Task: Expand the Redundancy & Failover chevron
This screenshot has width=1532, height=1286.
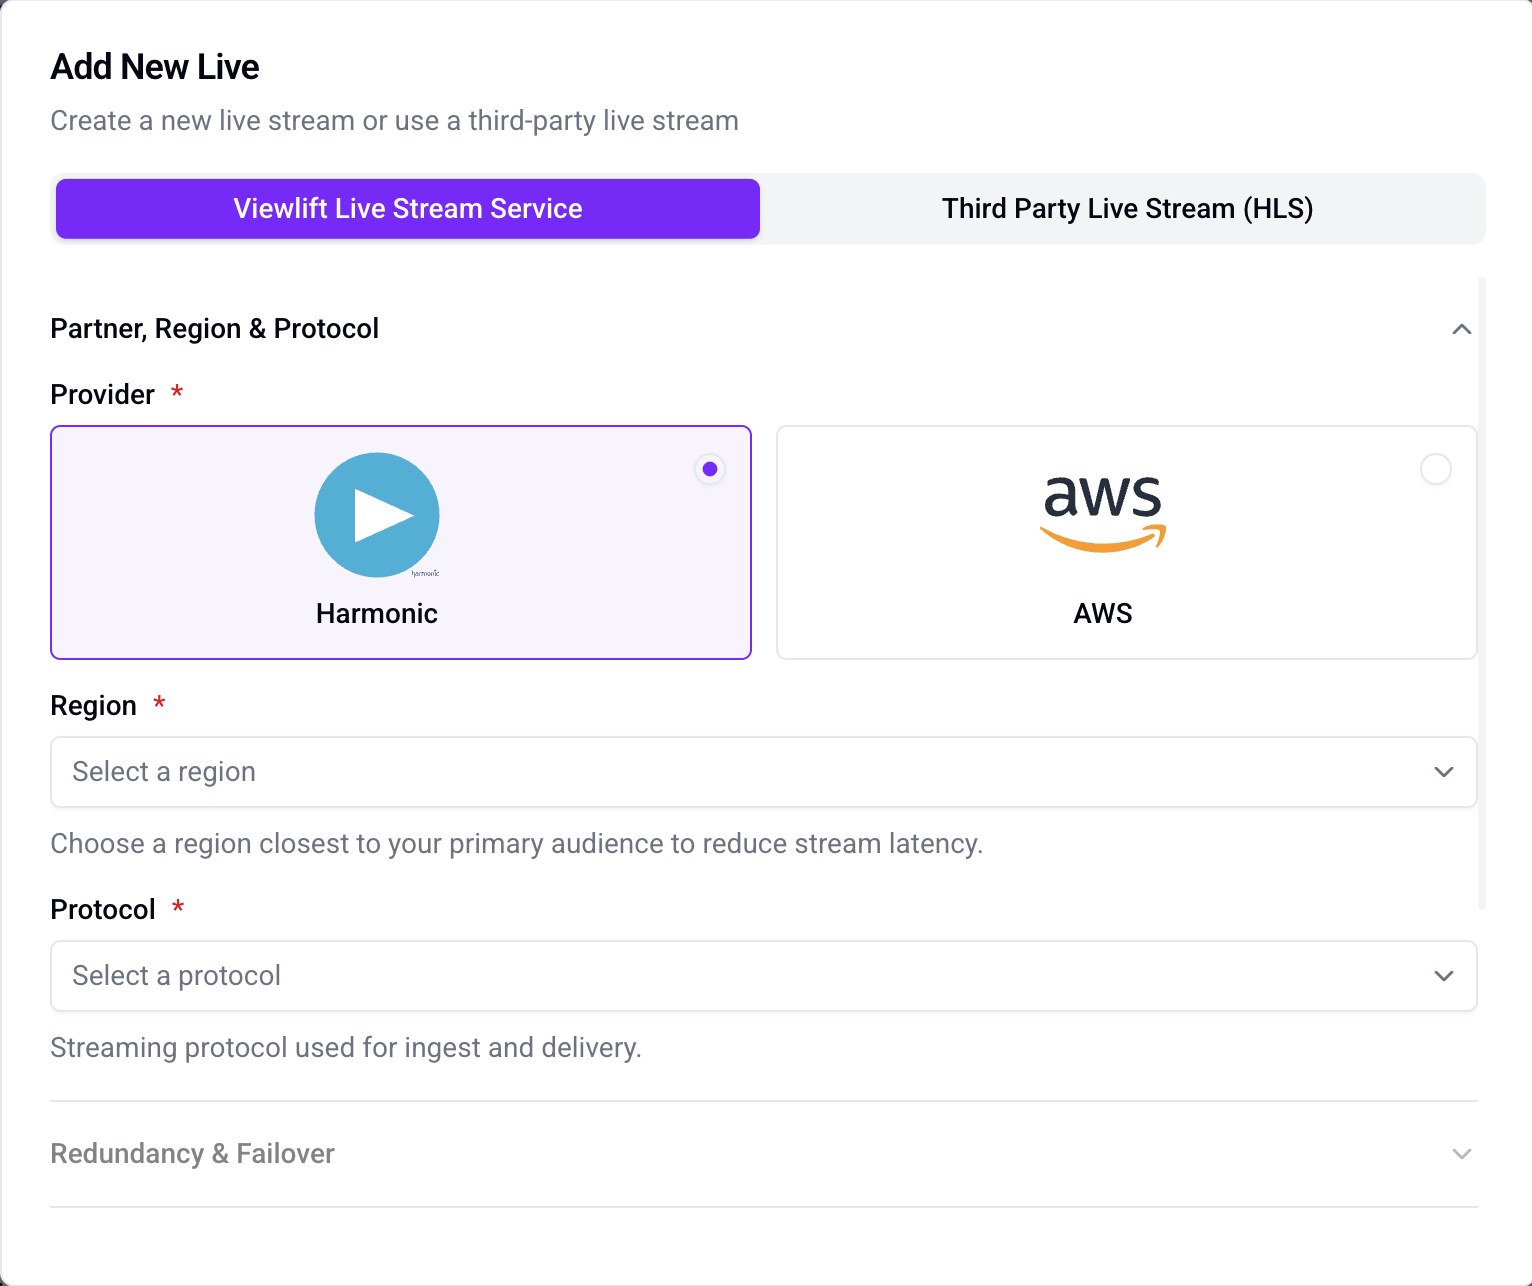Action: (1462, 1154)
